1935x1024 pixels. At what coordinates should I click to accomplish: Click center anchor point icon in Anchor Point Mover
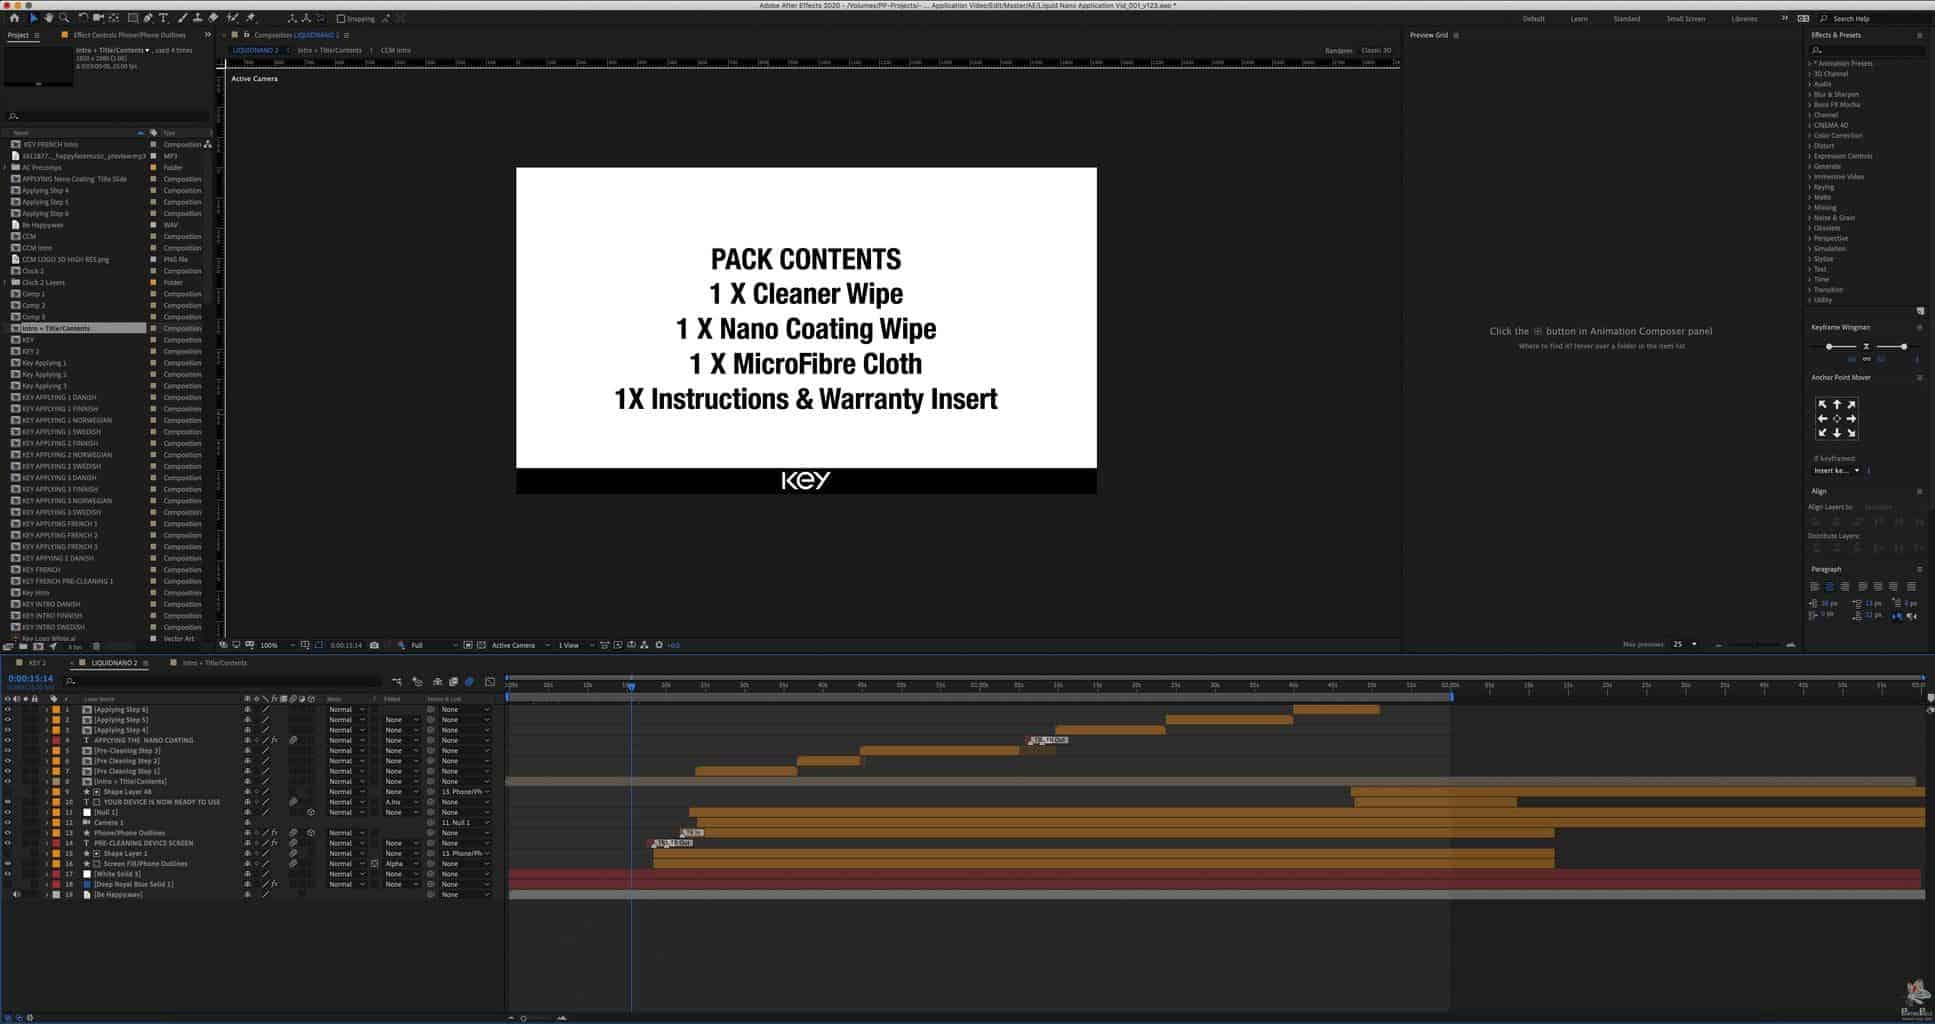(x=1836, y=419)
